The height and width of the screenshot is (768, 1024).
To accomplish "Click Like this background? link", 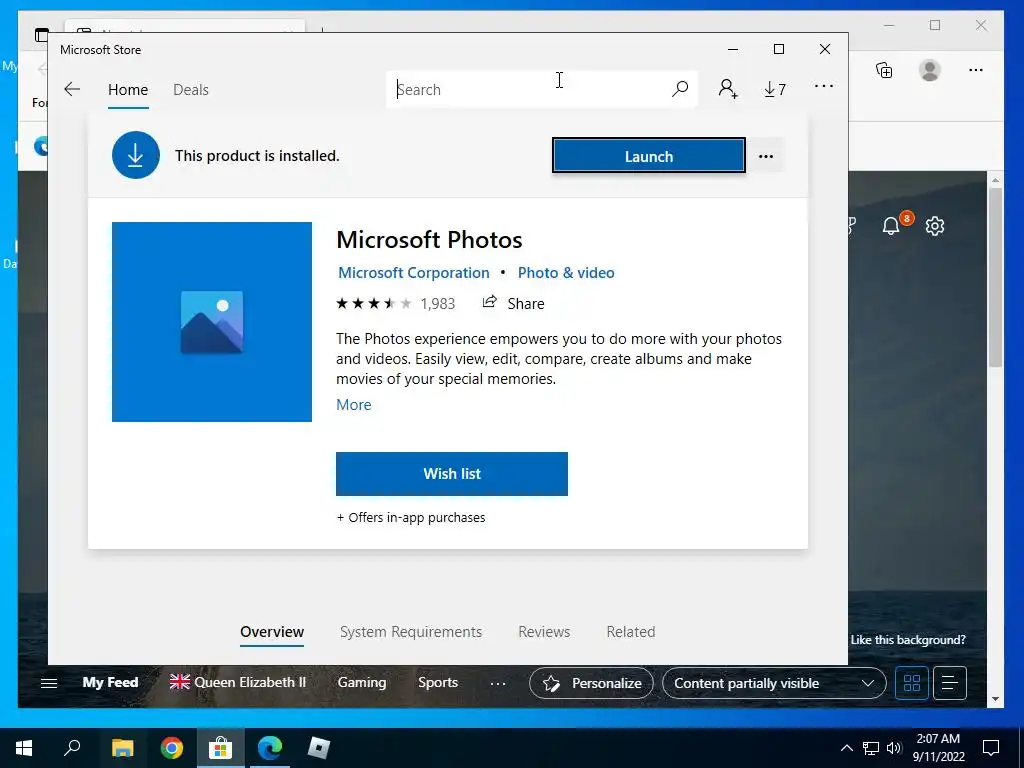I will click(908, 640).
